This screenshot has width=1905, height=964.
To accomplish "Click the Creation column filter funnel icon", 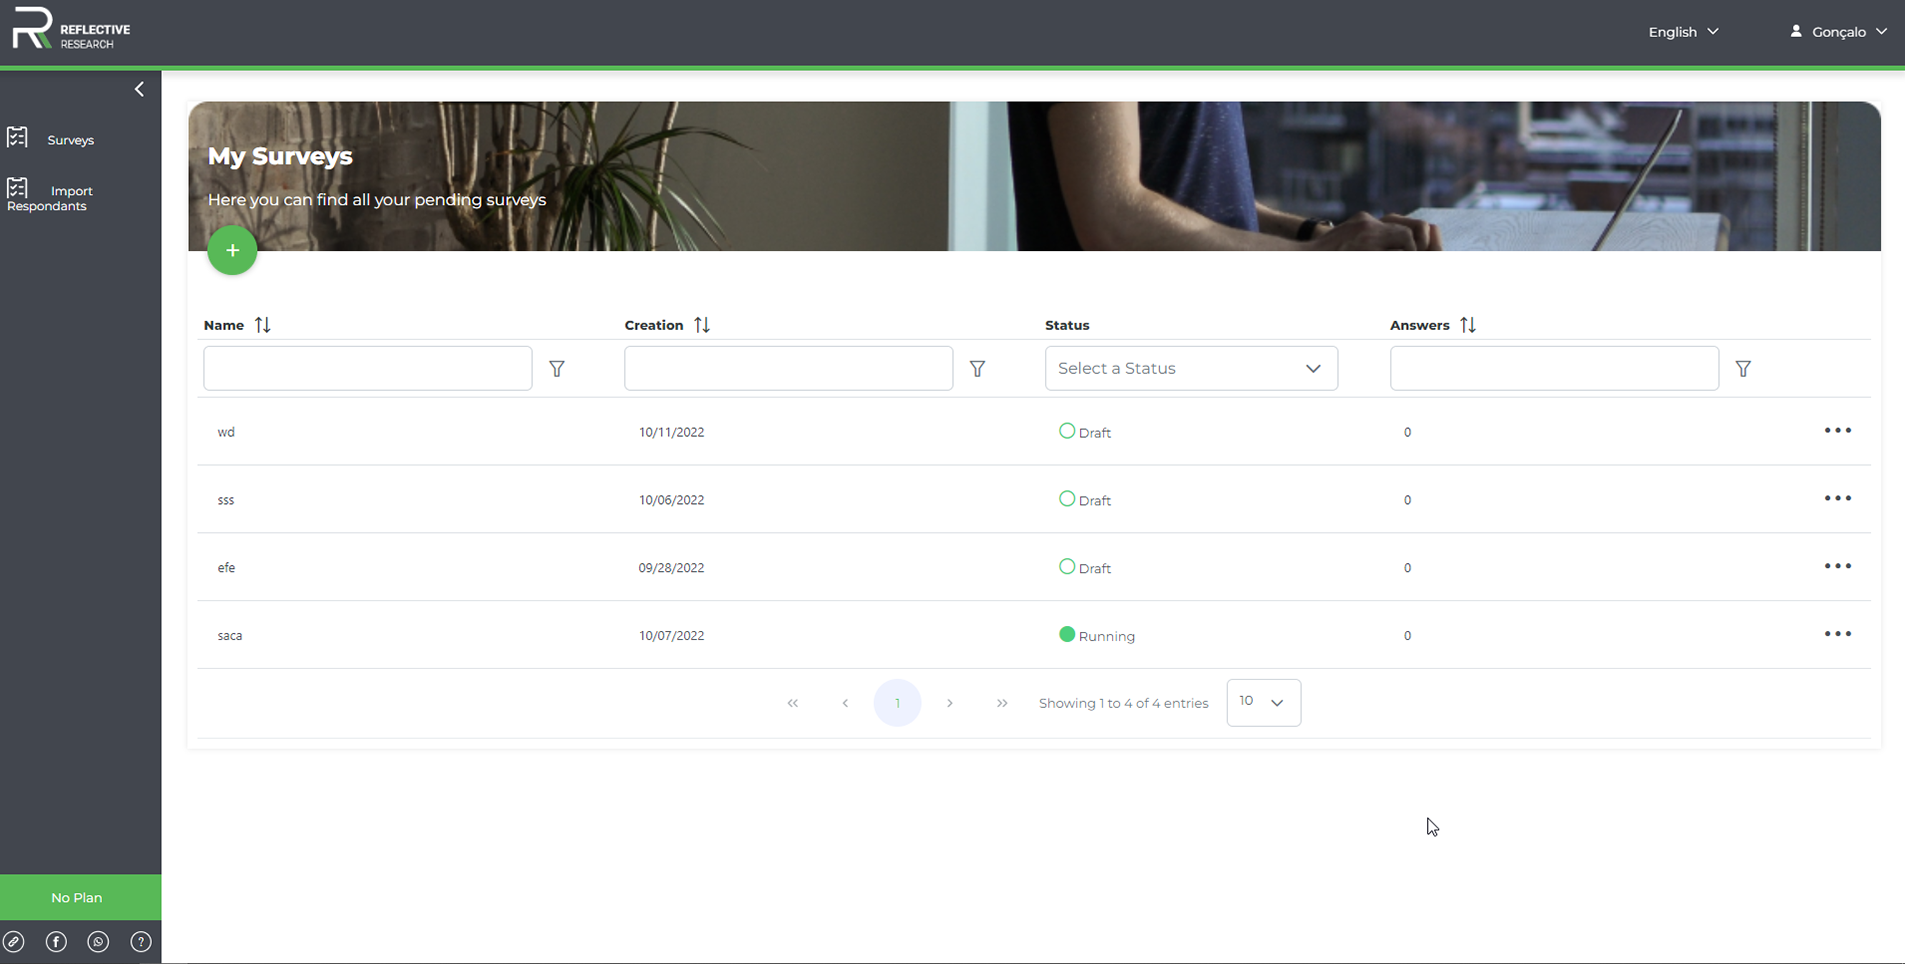I will point(977,369).
